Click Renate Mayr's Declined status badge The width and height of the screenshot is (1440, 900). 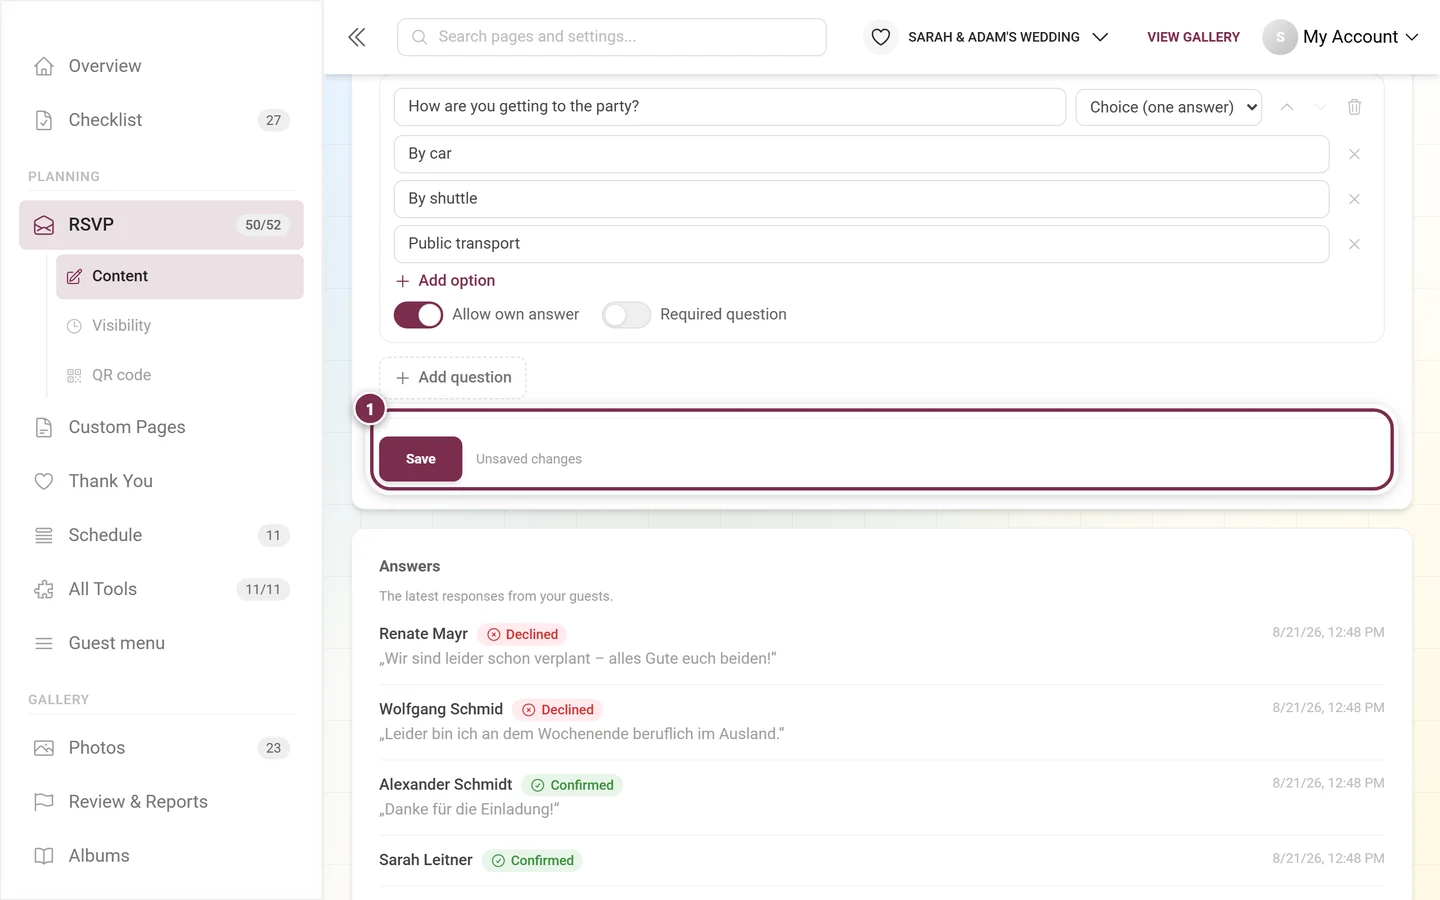click(522, 635)
